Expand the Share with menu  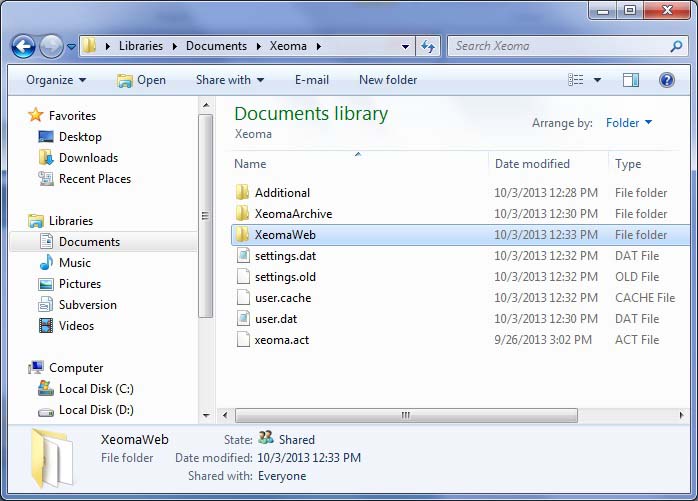pos(230,80)
